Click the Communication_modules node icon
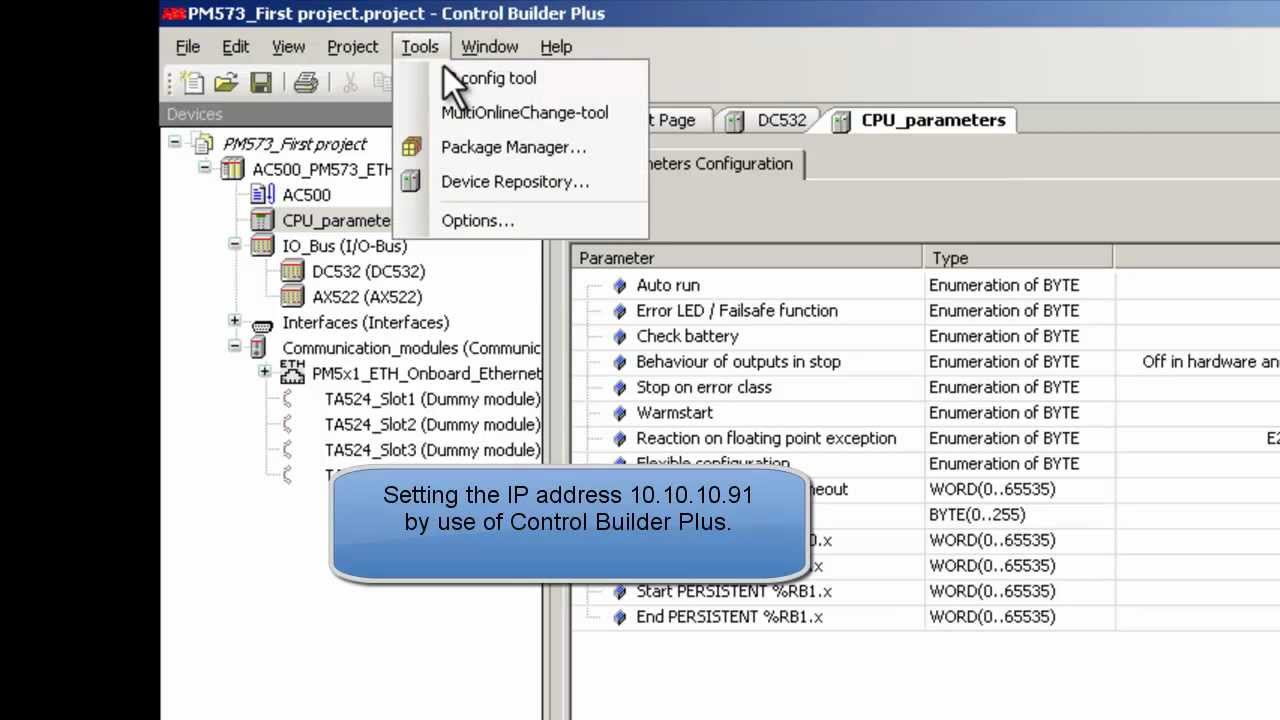 click(x=258, y=348)
